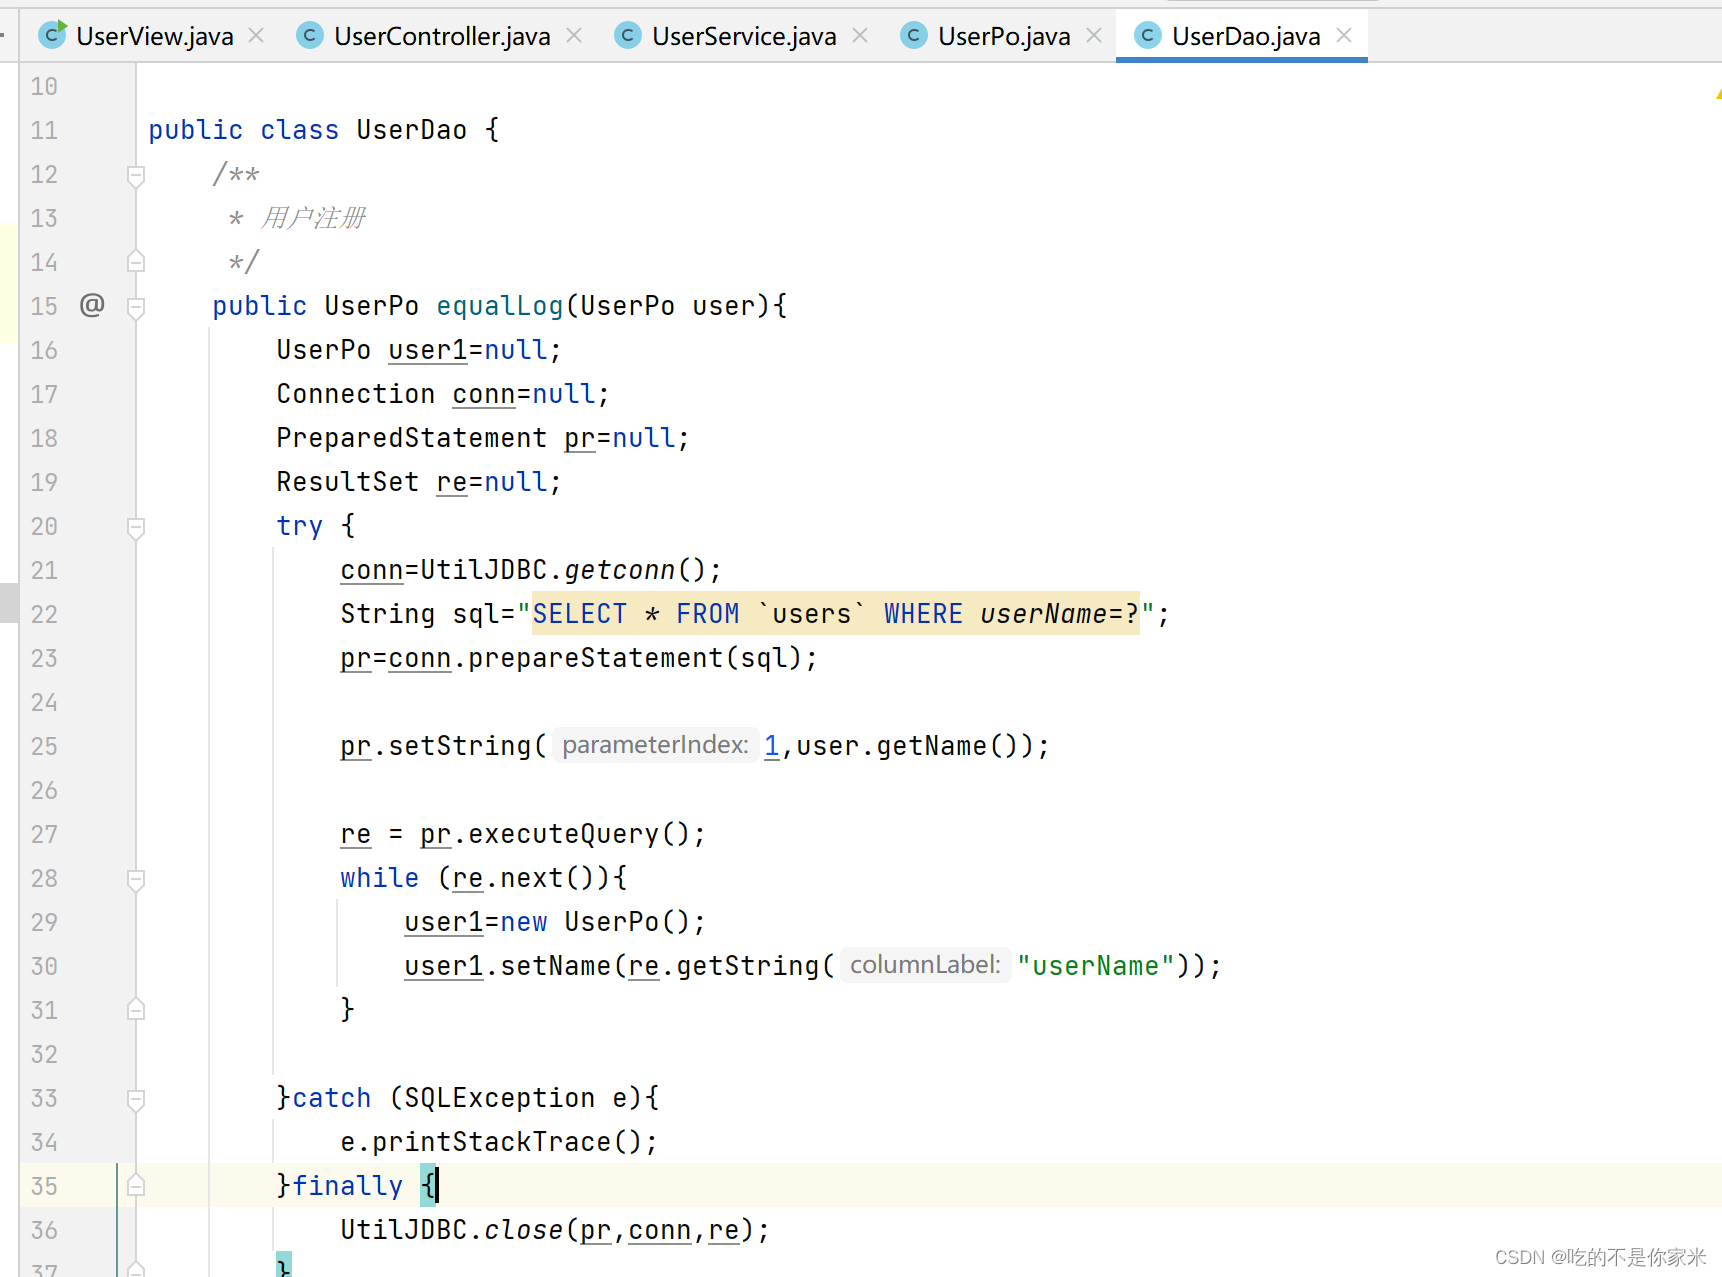Click the green class icon on UserView.java tab
This screenshot has height=1277, width=1722.
point(52,35)
